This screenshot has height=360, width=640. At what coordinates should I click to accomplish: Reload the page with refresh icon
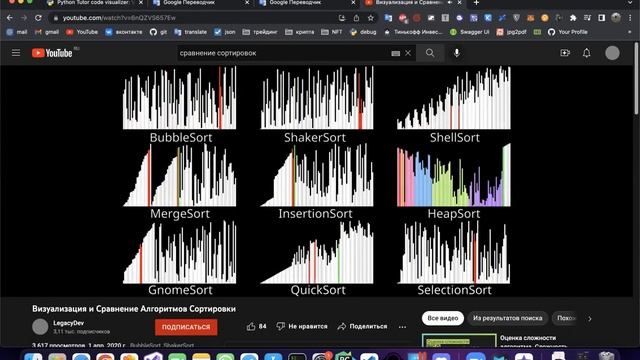[38, 18]
